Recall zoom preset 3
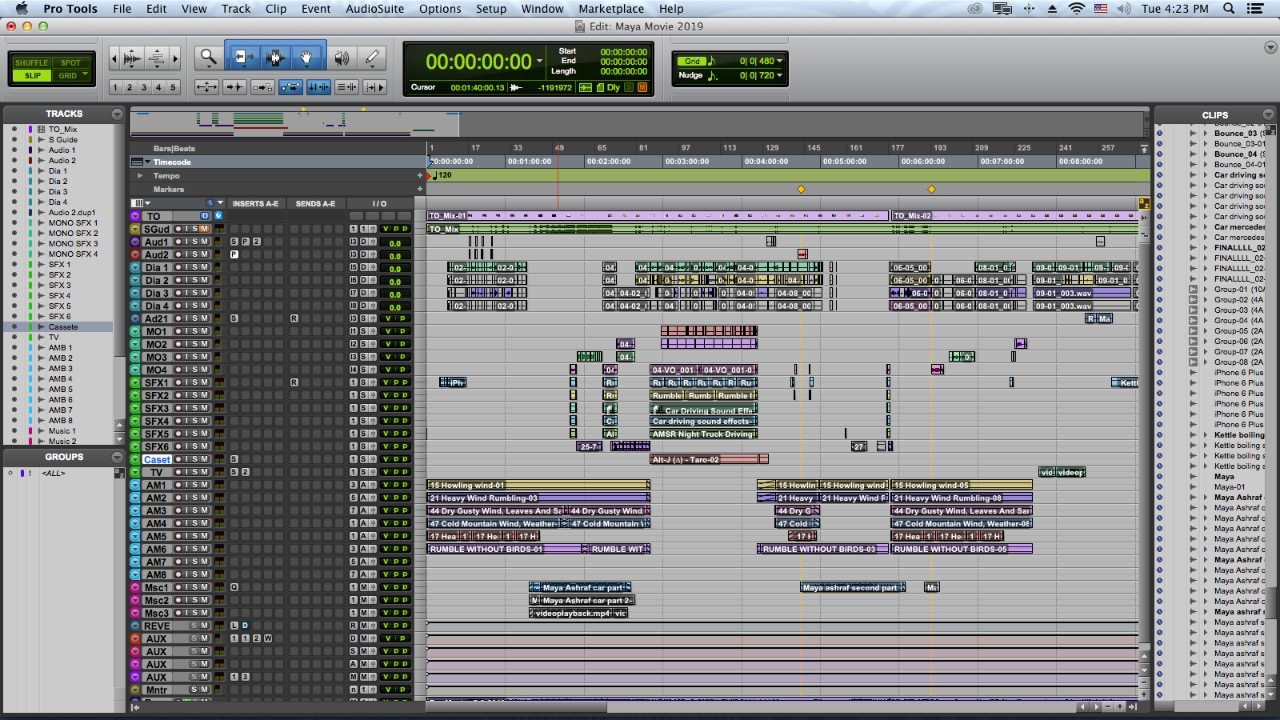Screen dimensions: 1280x720 pyautogui.click(x=144, y=87)
